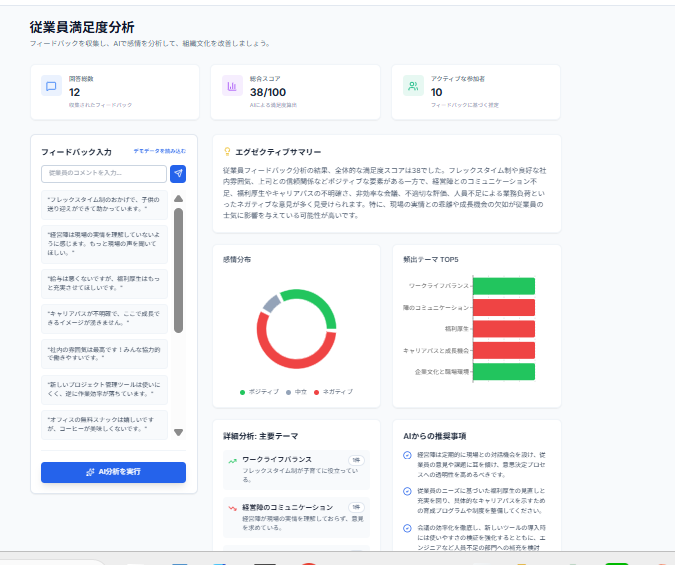
Task: Focus the 従業員のコメントを入力 text field
Action: coord(103,173)
